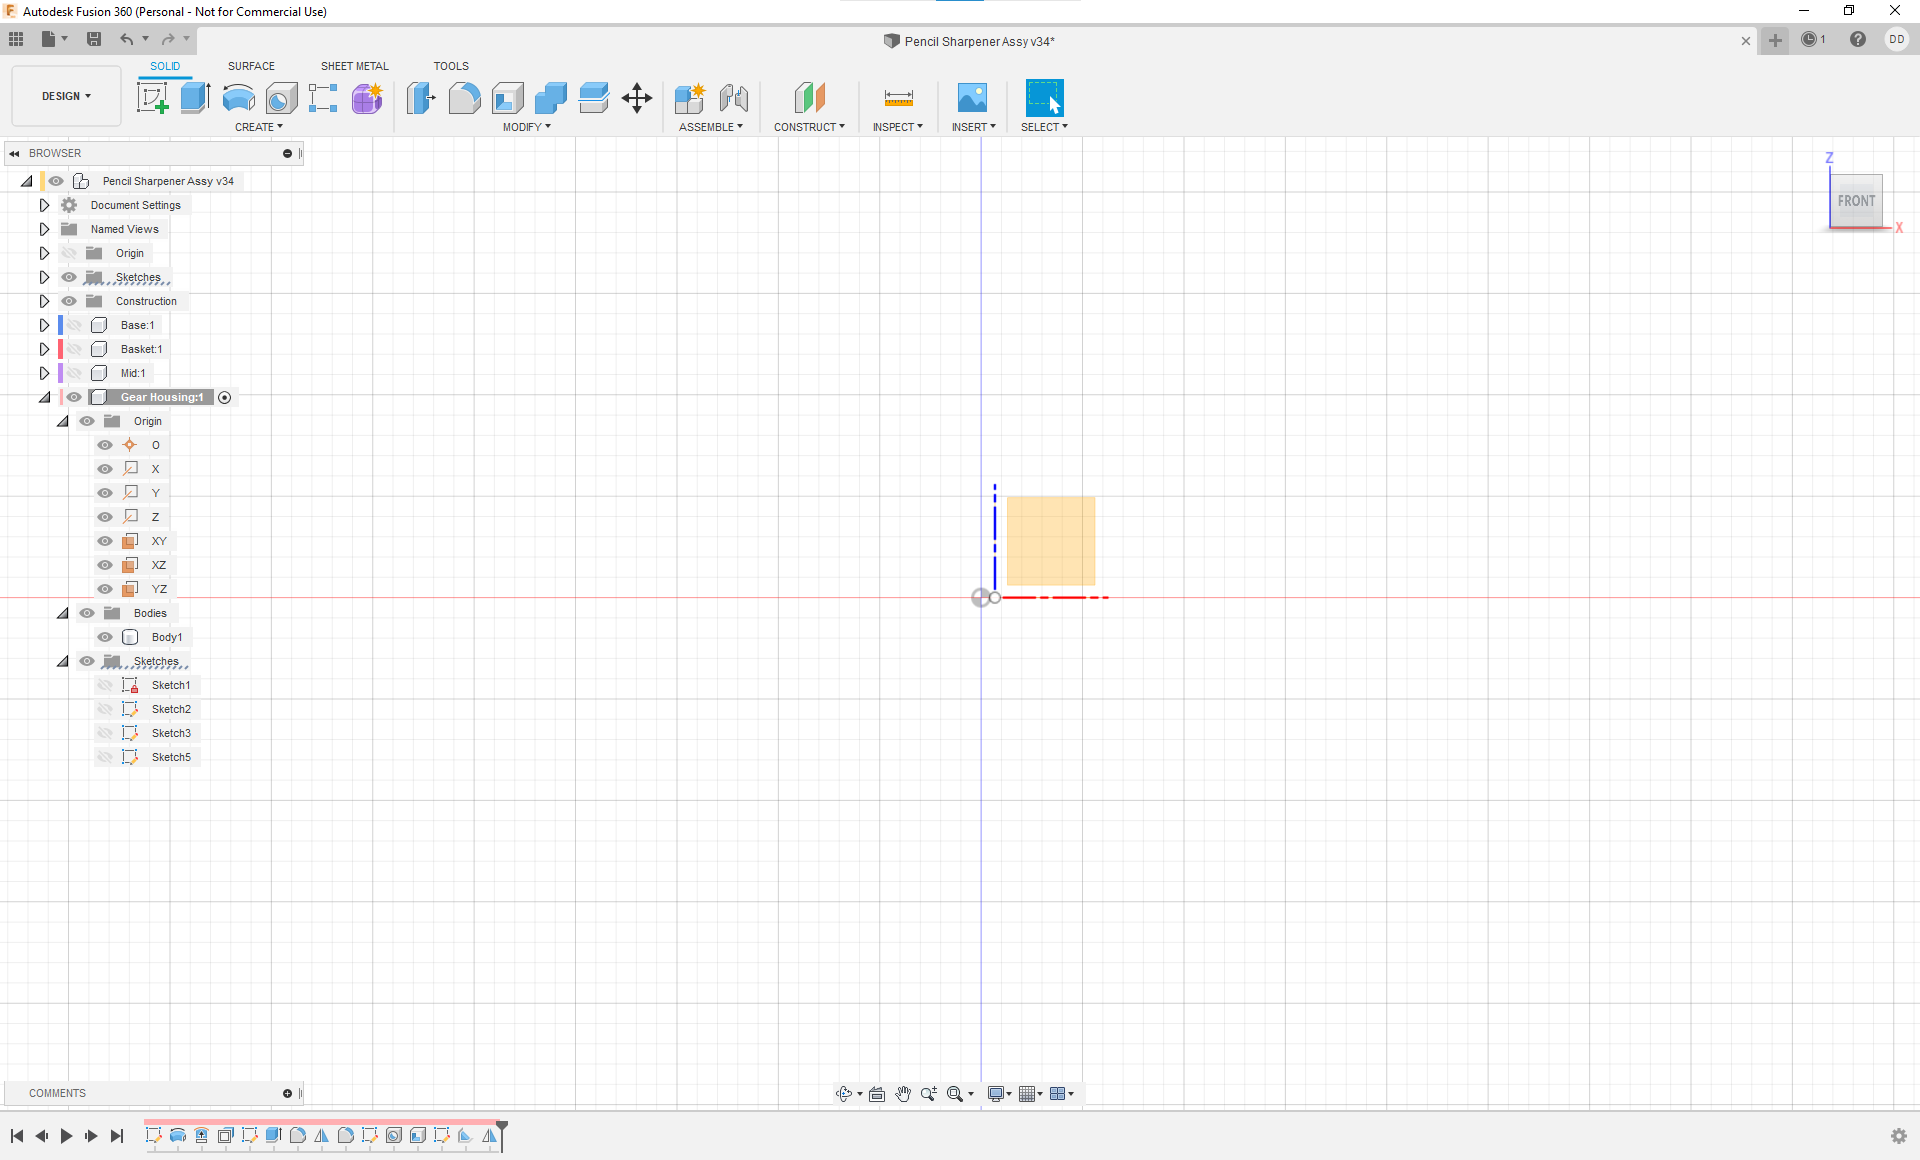This screenshot has height=1160, width=1920.
Task: Activate the Extrude tool
Action: pyautogui.click(x=194, y=97)
